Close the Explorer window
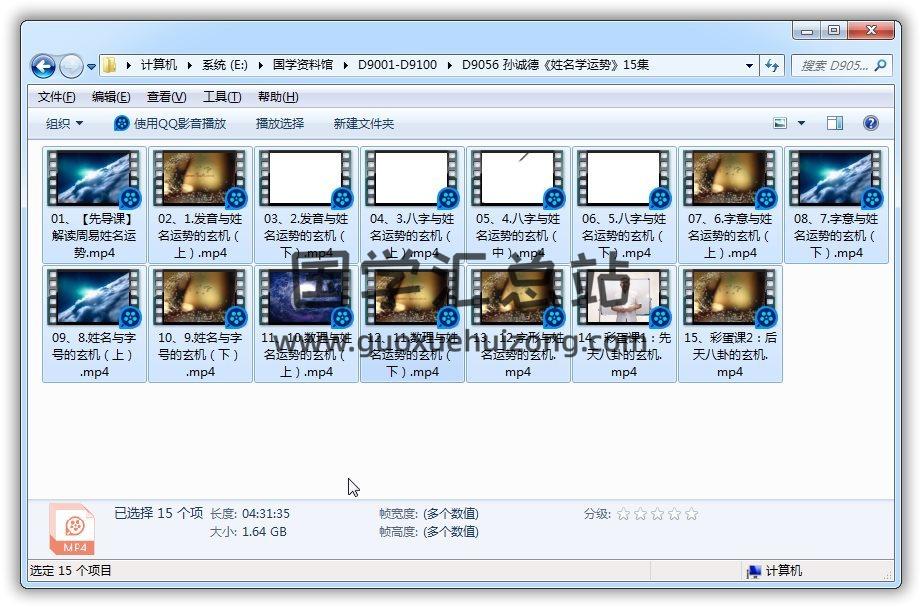This screenshot has height=609, width=922. pos(871,30)
